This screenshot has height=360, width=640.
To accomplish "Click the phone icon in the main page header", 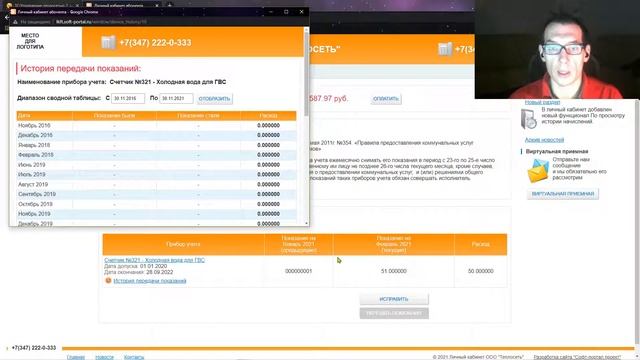I will click(445, 49).
